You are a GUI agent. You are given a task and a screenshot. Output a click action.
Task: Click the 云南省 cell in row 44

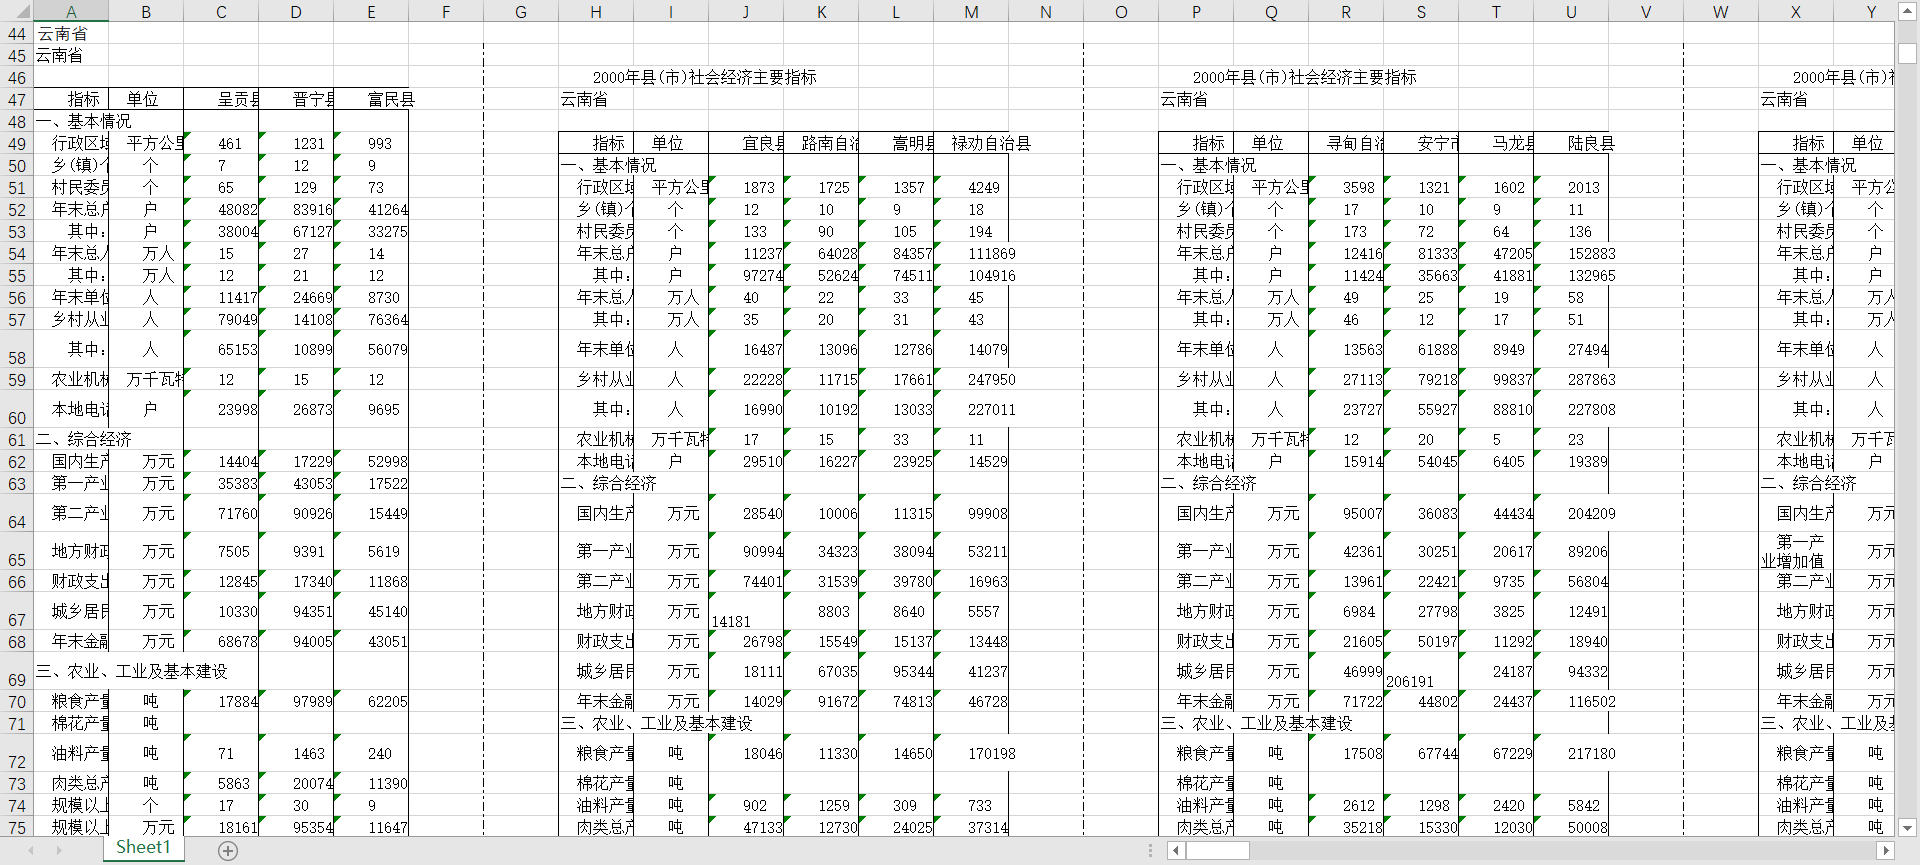point(71,34)
